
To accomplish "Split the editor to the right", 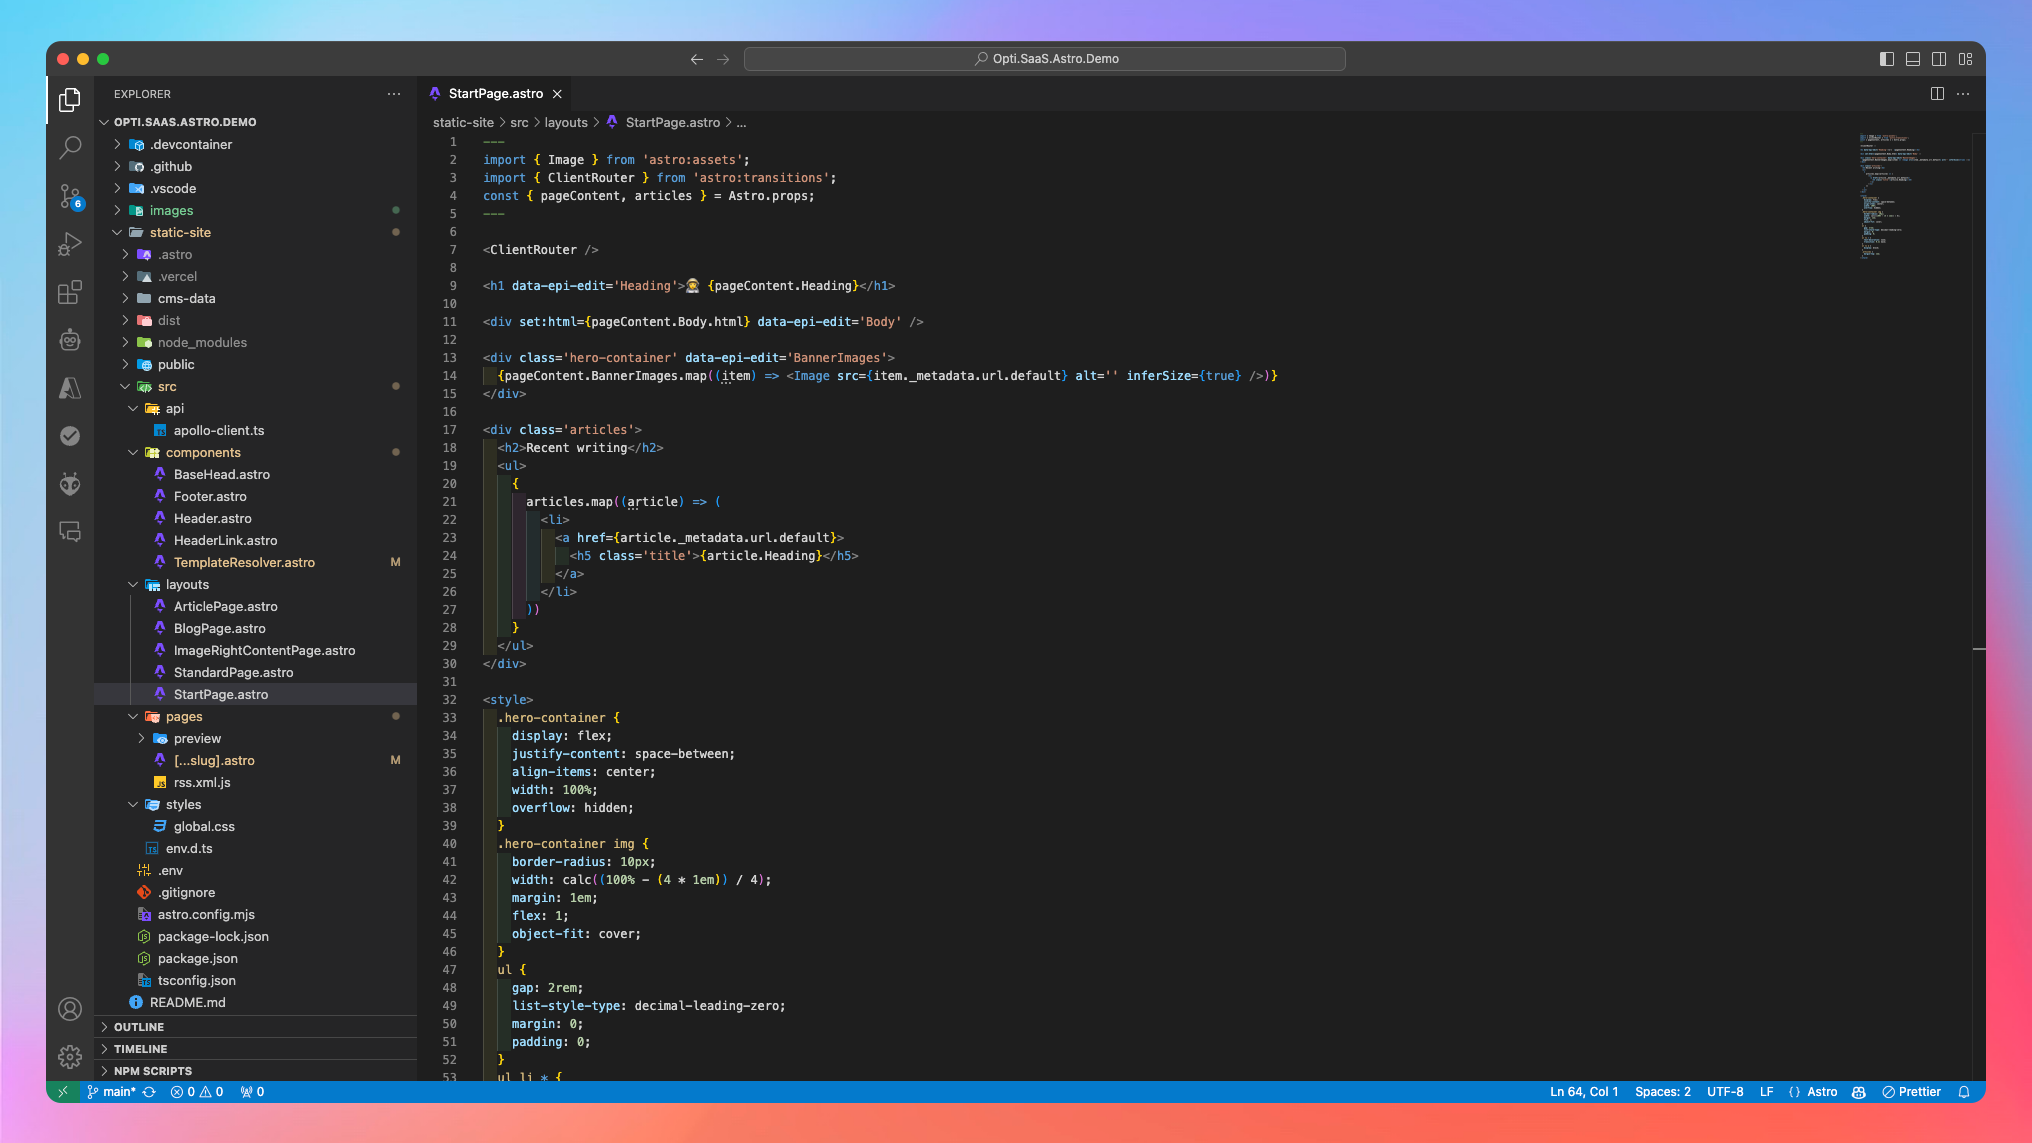I will [x=1937, y=94].
